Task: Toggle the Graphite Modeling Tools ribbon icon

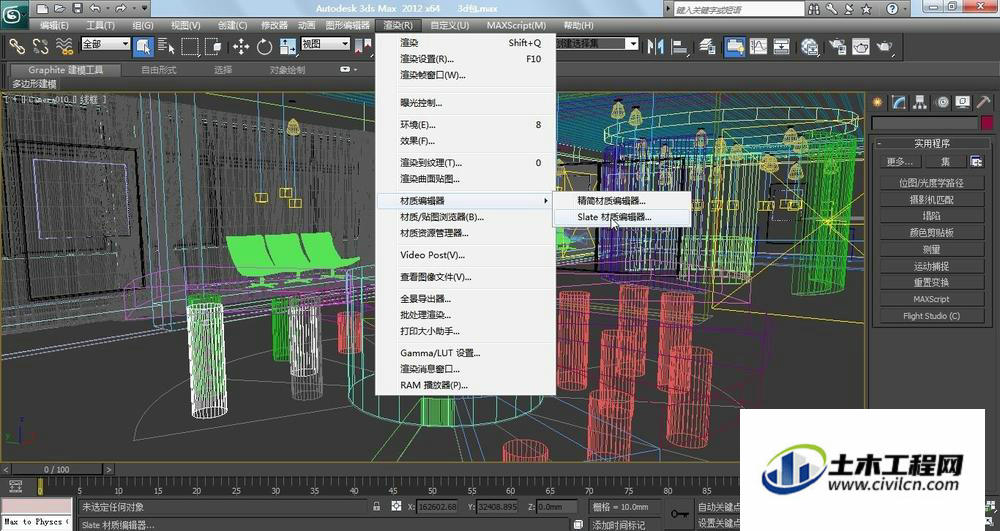Action: (x=735, y=47)
